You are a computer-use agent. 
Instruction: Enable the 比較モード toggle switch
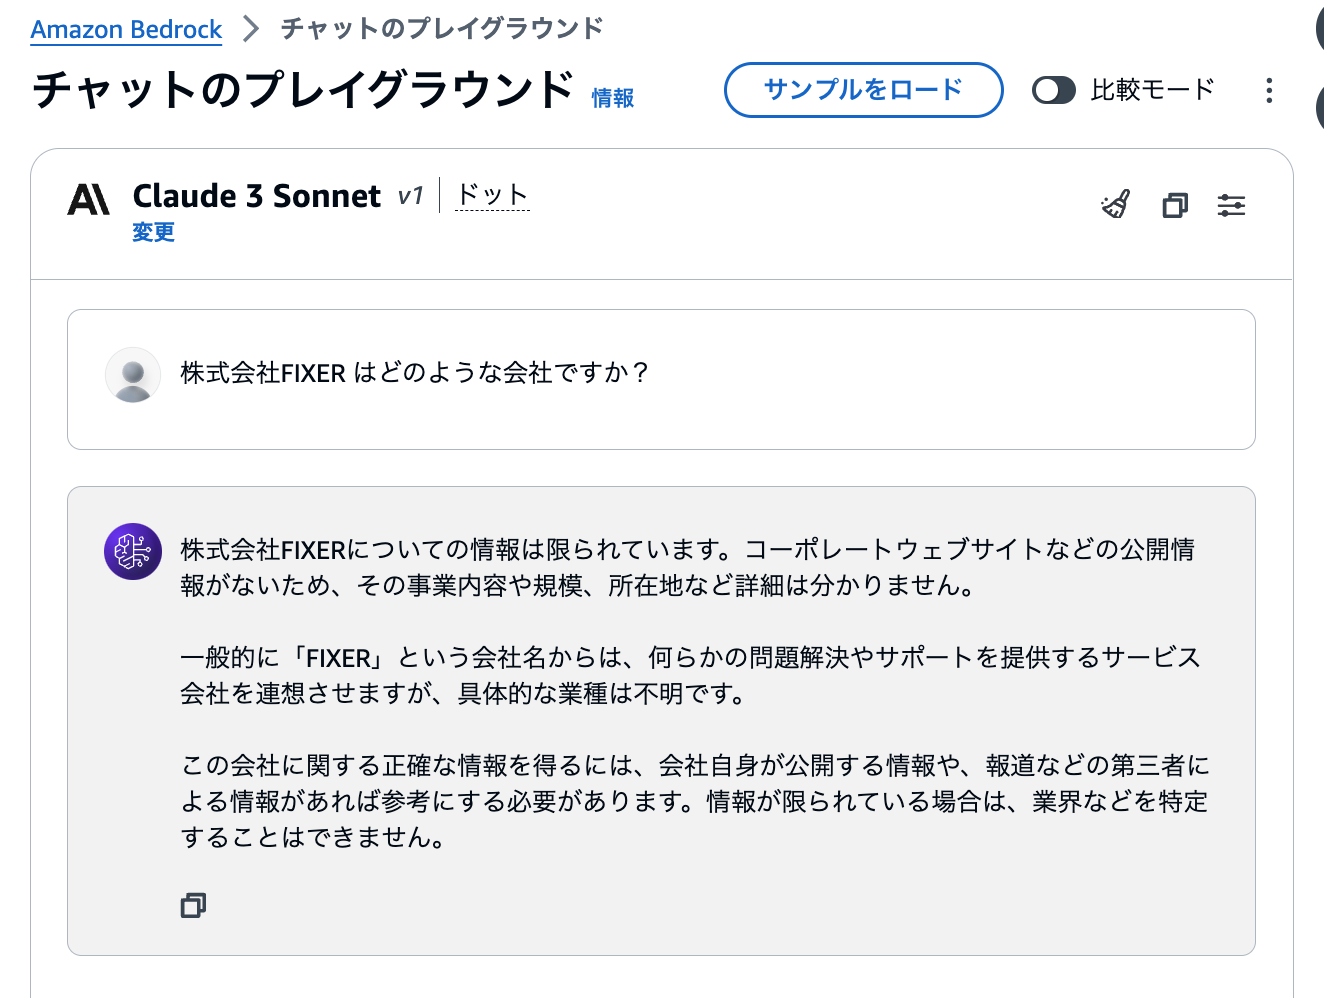[x=1053, y=90]
